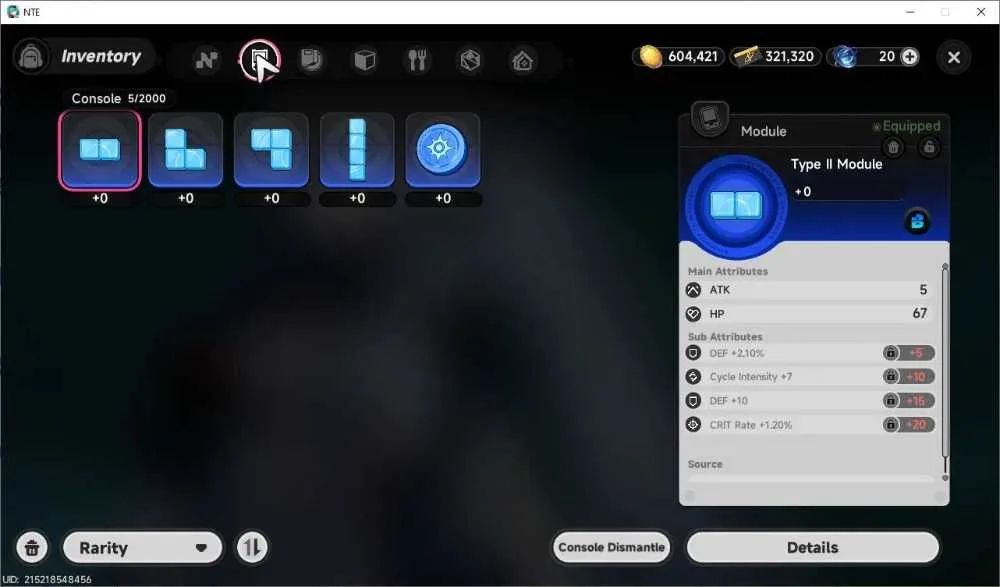The width and height of the screenshot is (1000, 587).
Task: Open the first inventory tab with N-shaped icon
Action: (x=206, y=60)
